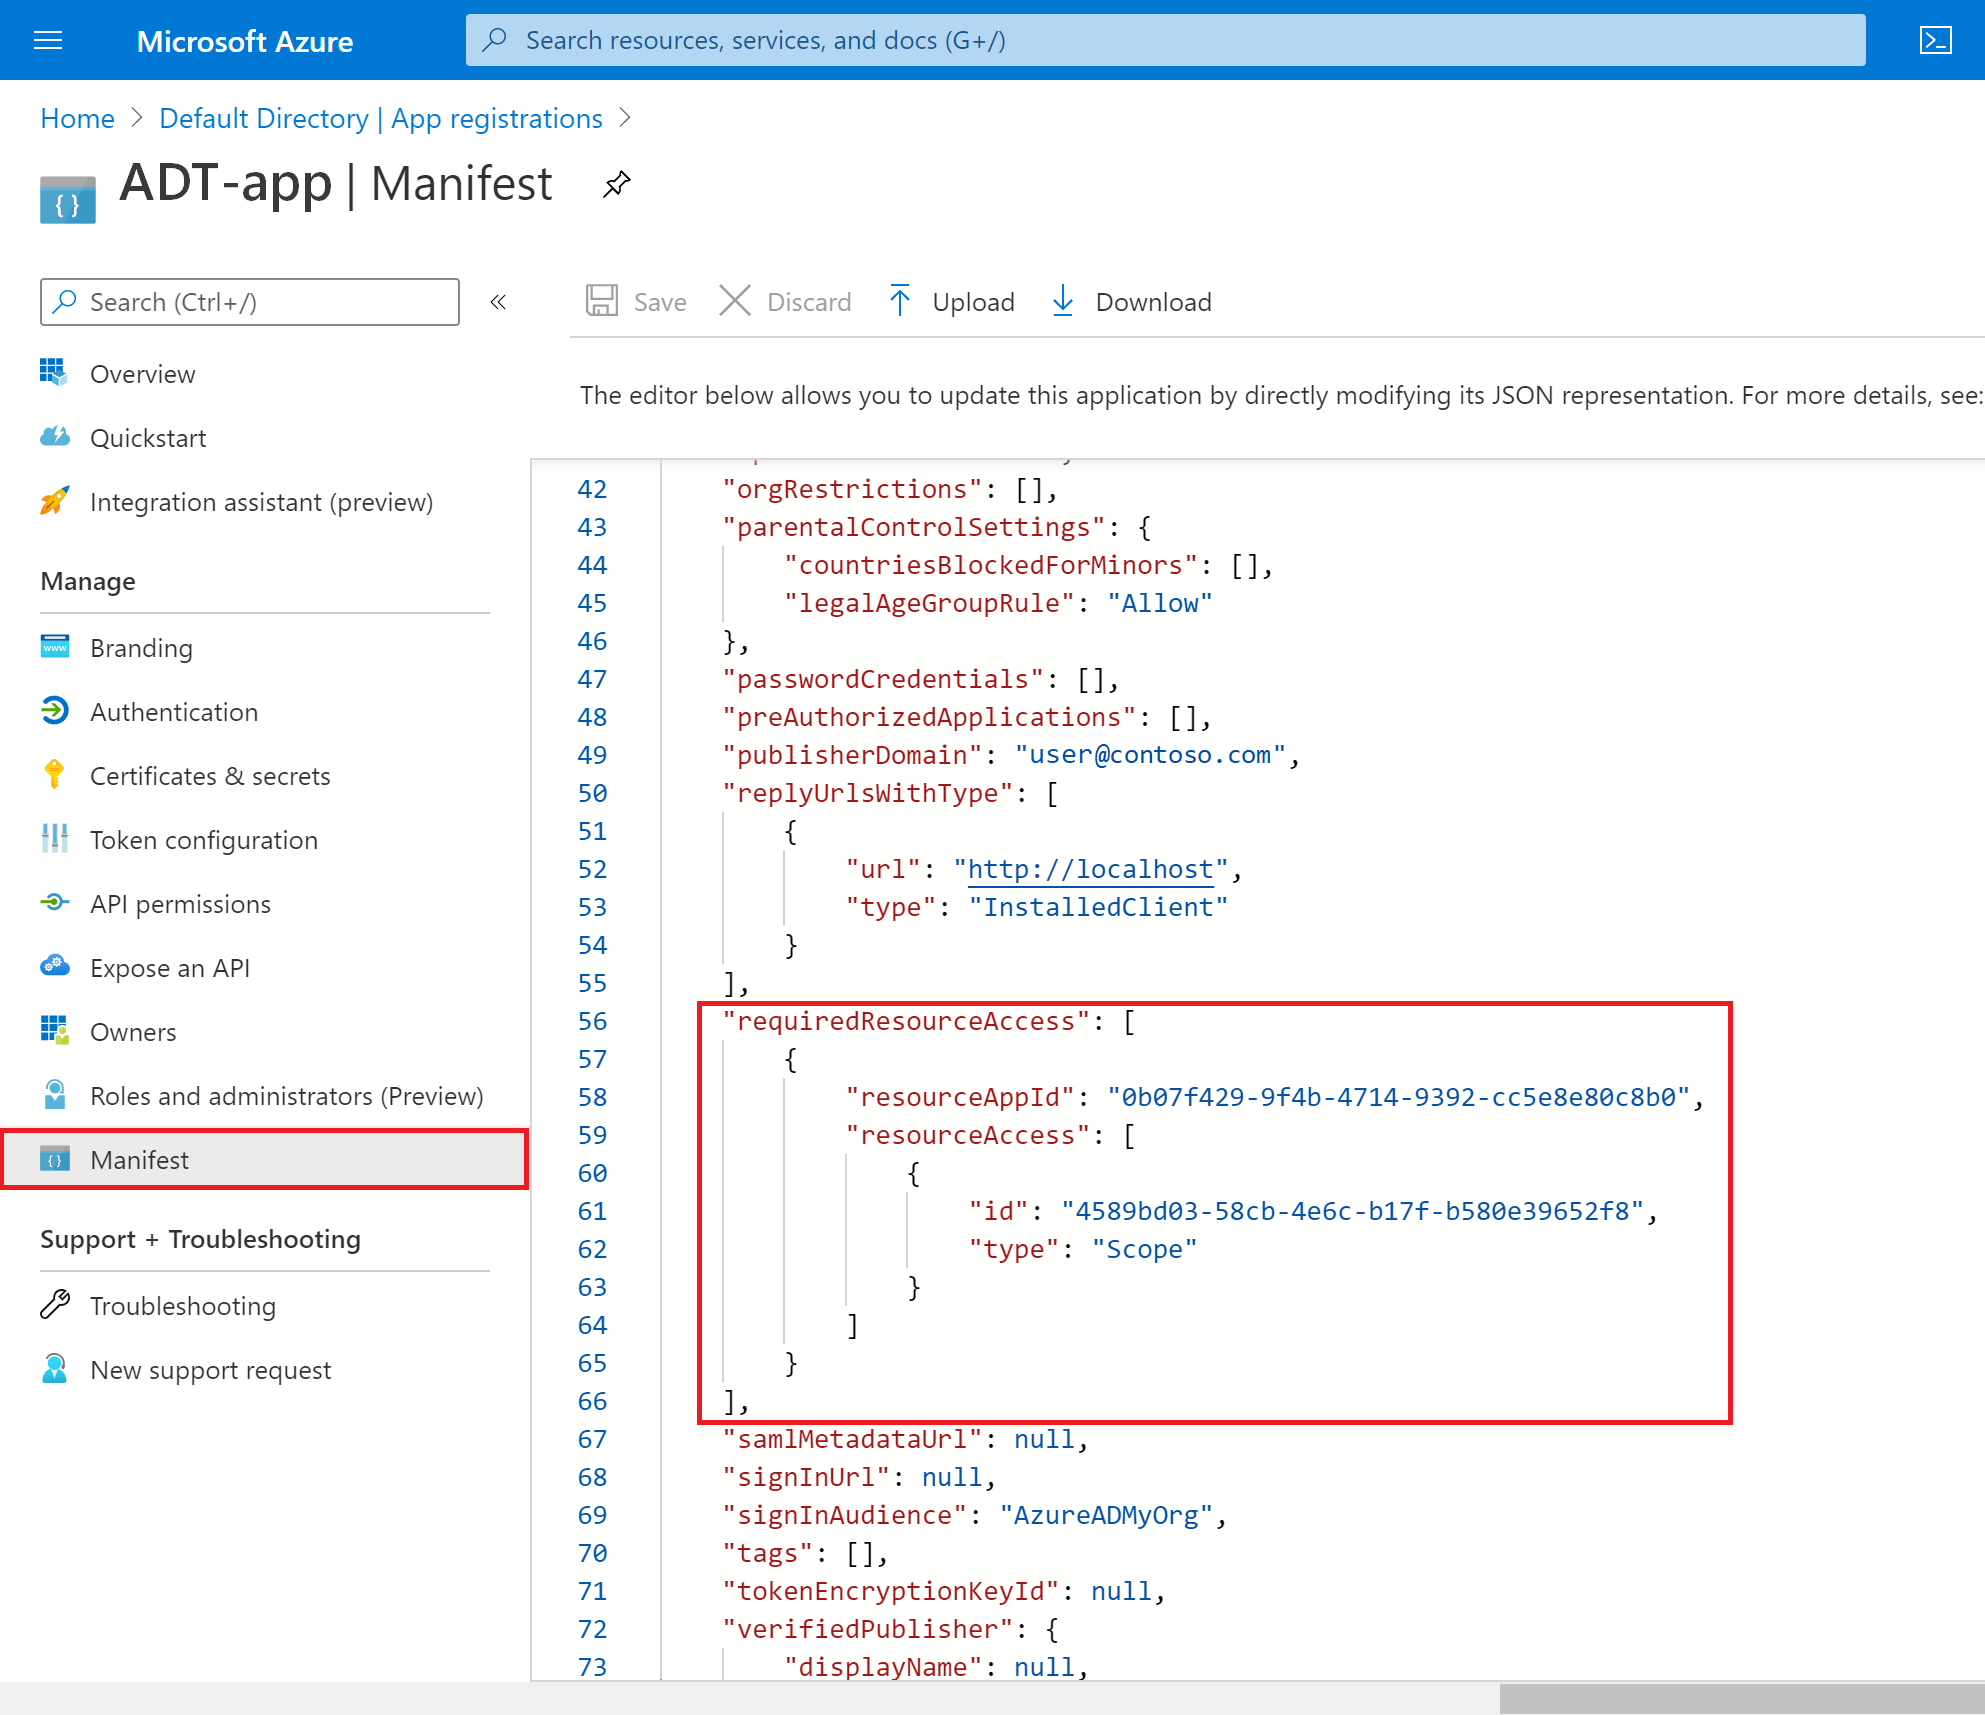
Task: Click the Integration assistant preview item
Action: [262, 500]
